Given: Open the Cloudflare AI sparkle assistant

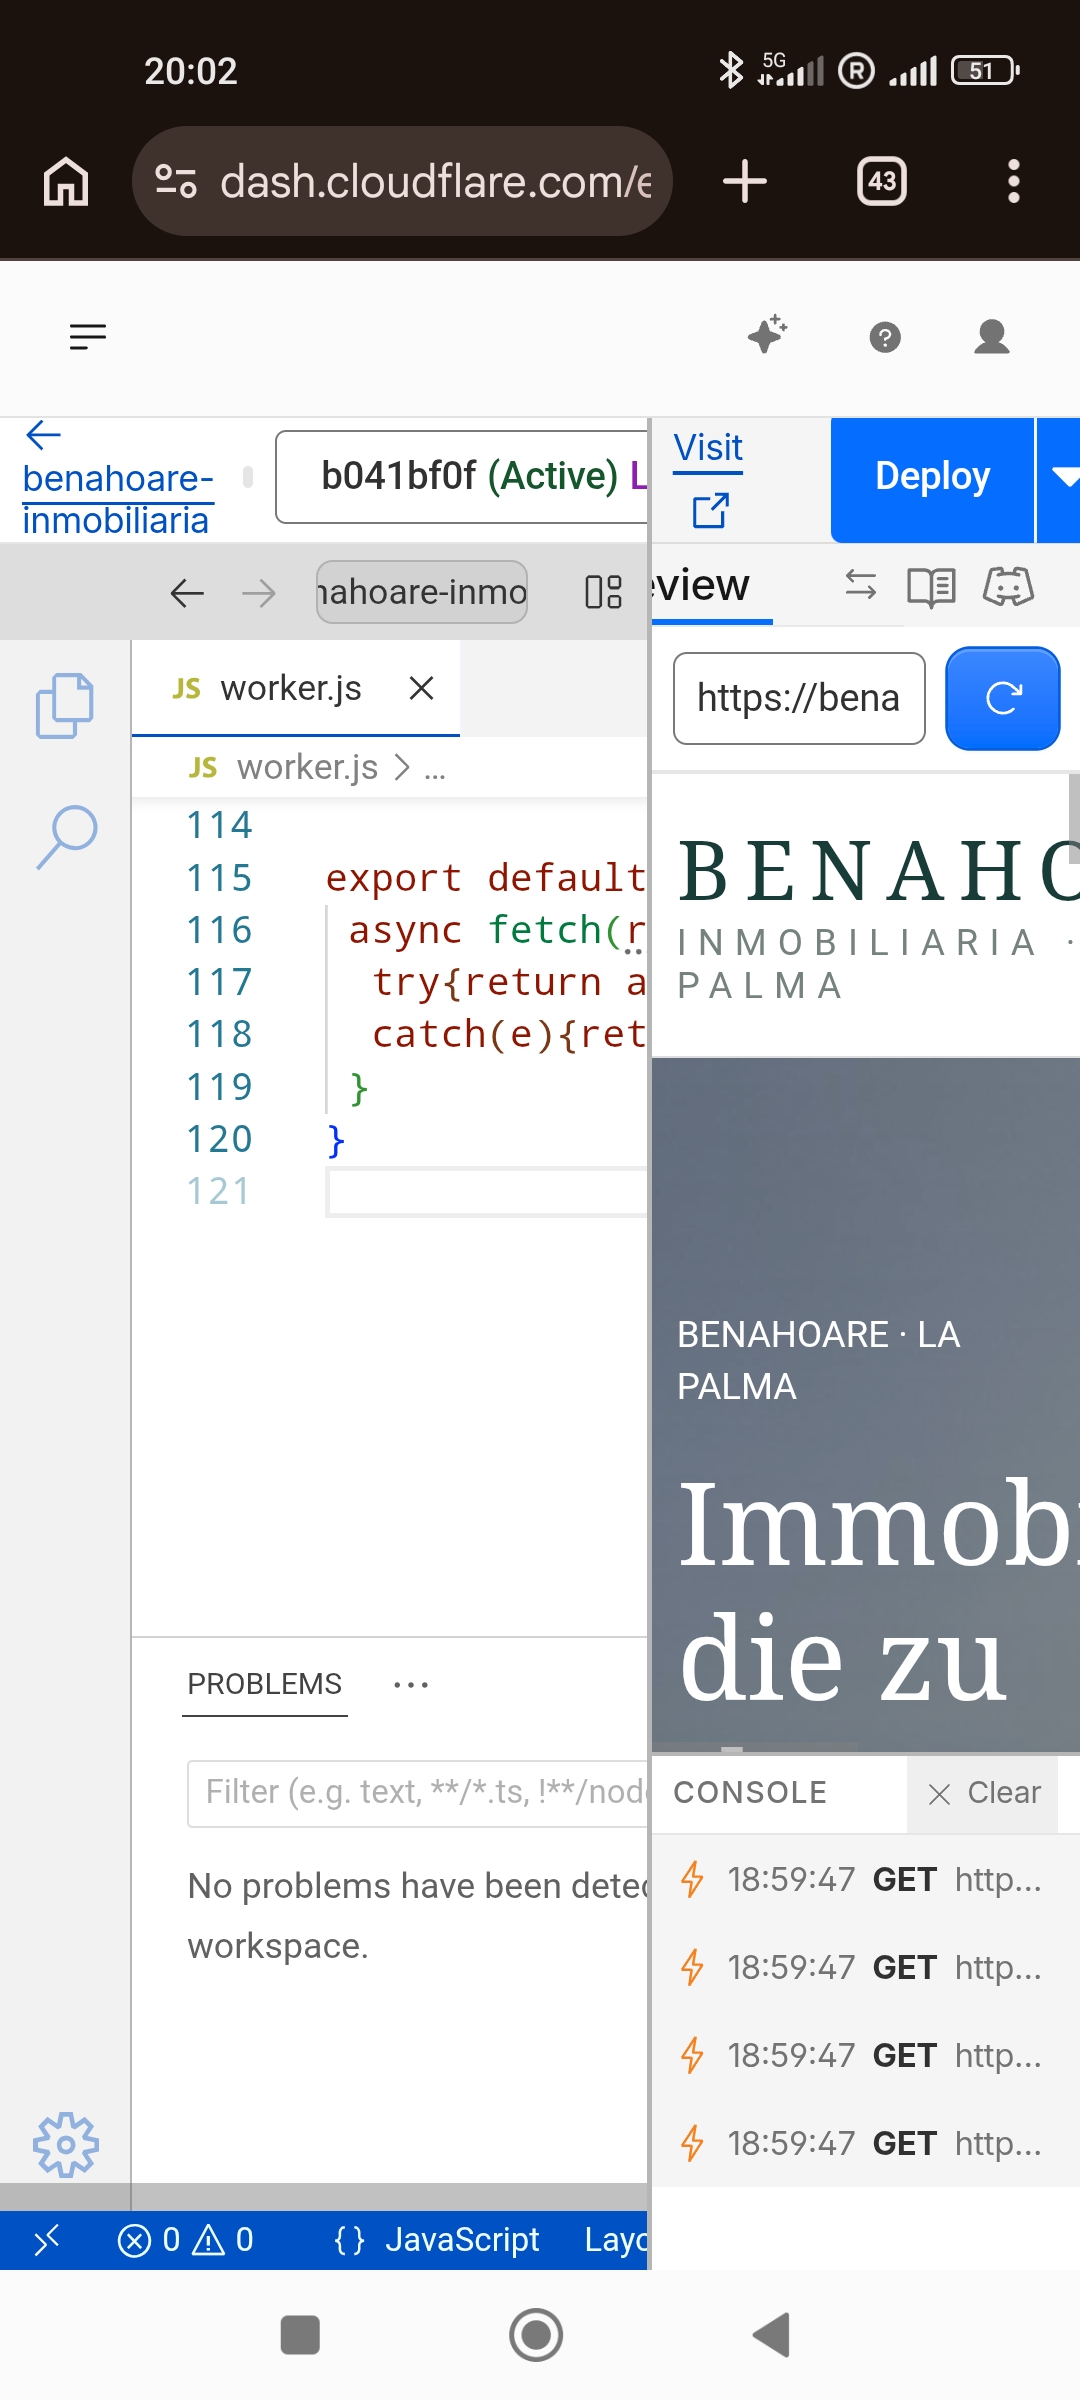Looking at the screenshot, I should coord(768,335).
